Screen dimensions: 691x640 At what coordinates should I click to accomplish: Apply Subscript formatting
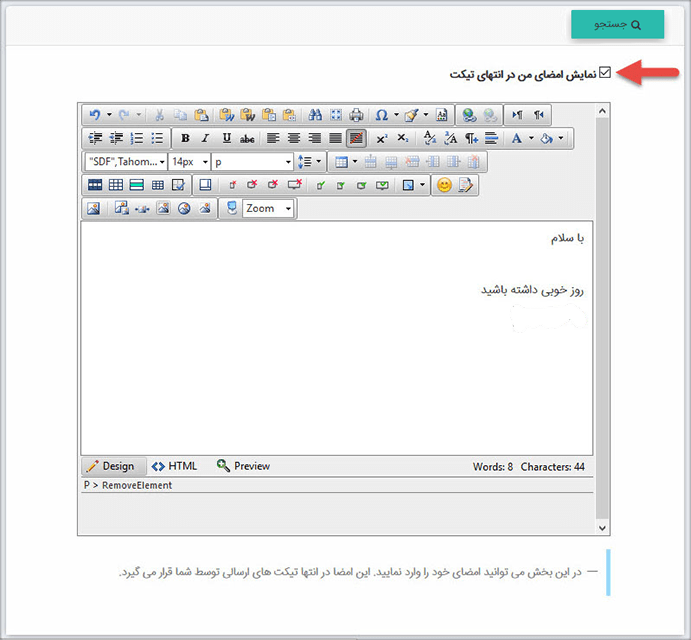tap(402, 138)
